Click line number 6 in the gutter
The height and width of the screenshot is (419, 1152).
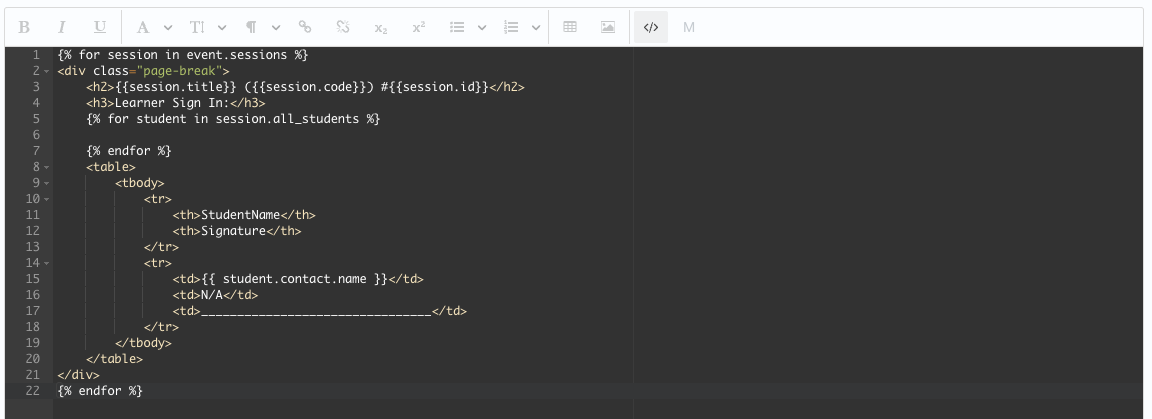(x=37, y=135)
